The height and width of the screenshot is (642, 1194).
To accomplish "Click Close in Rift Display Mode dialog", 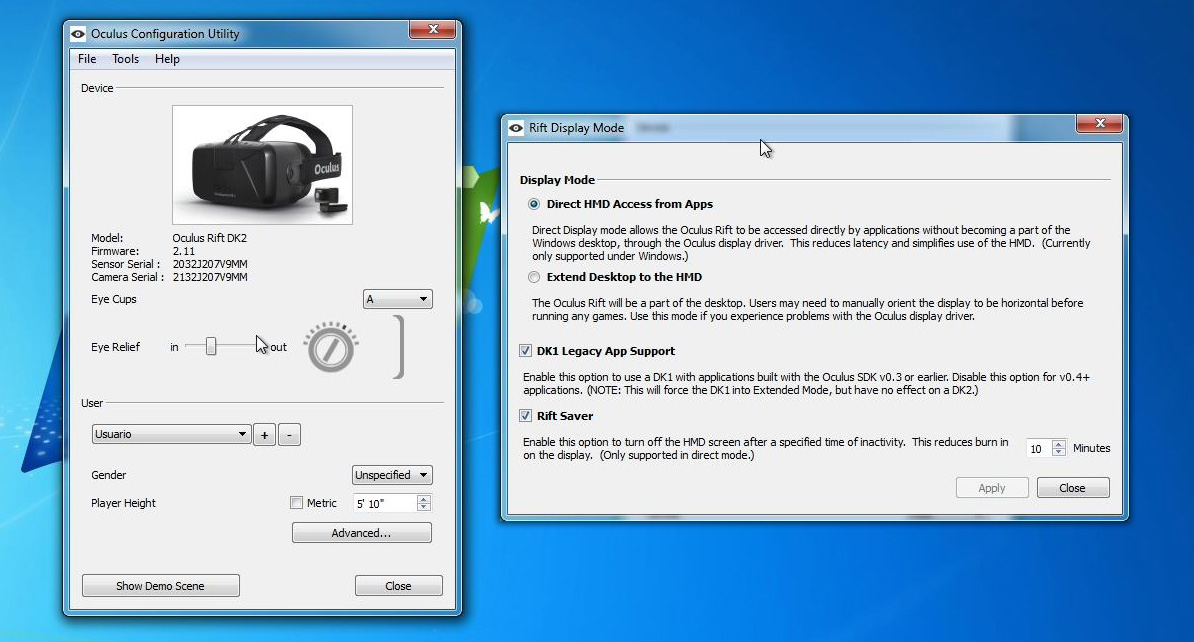I will tap(1072, 488).
